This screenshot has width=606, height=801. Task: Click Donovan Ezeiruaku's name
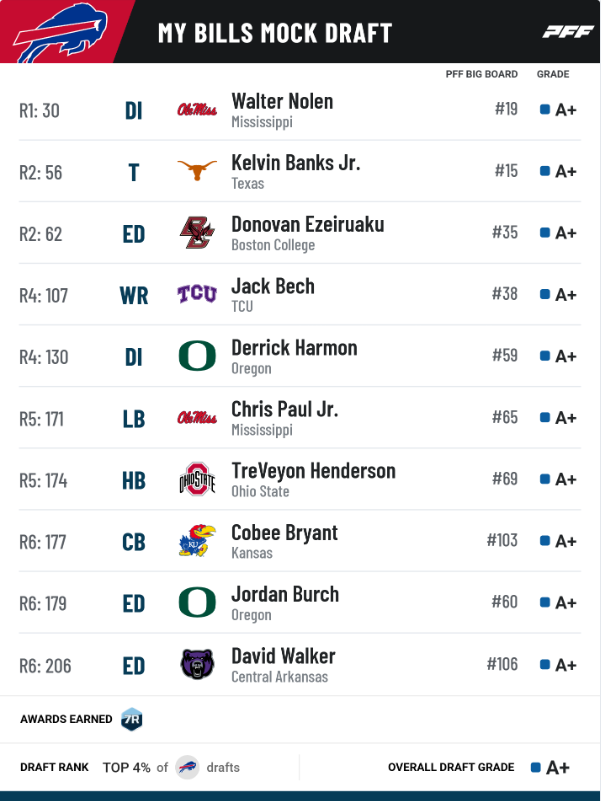click(x=308, y=224)
